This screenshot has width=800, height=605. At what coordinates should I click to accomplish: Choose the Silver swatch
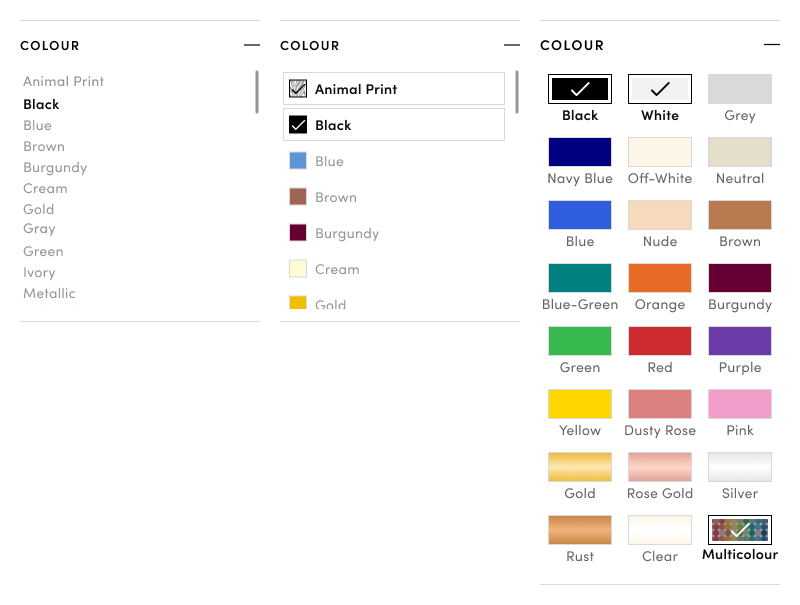tap(740, 467)
